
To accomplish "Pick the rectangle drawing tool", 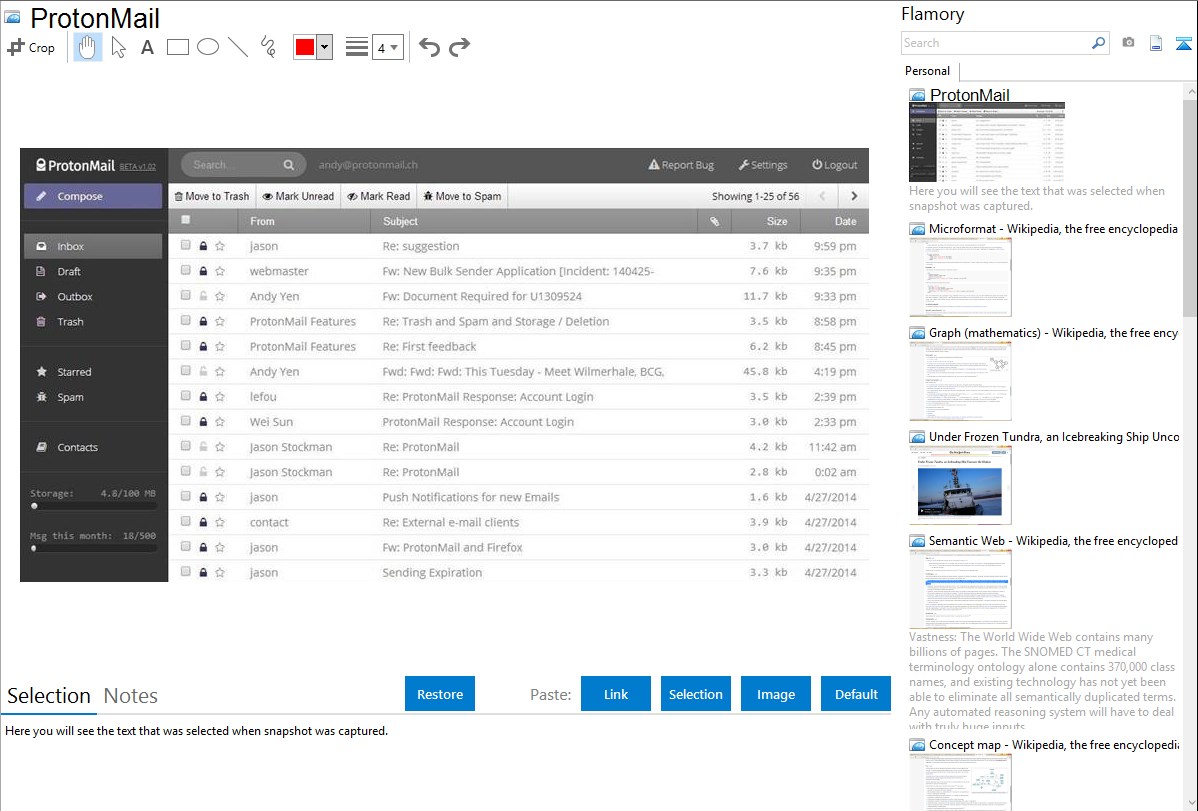I will 177,47.
